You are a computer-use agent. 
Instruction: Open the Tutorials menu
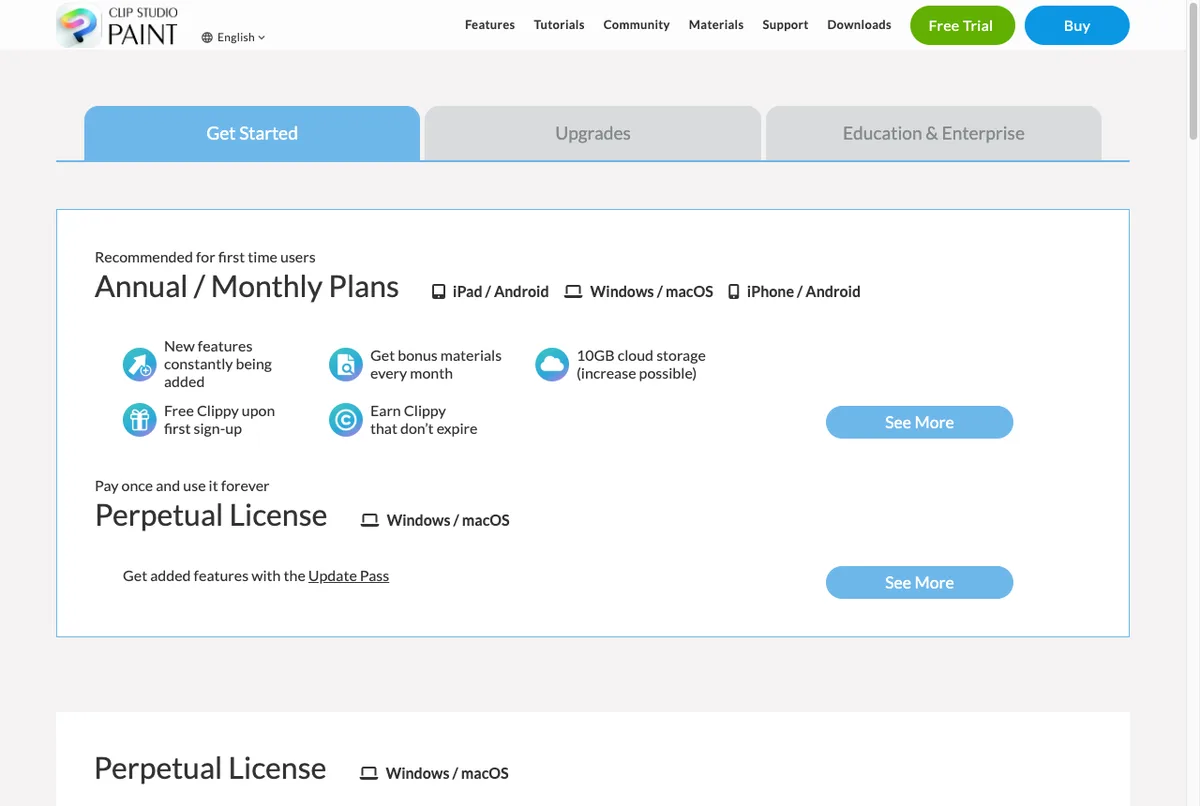point(559,25)
